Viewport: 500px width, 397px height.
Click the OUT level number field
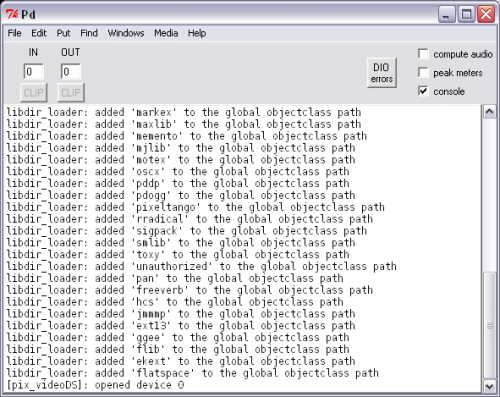pos(71,72)
